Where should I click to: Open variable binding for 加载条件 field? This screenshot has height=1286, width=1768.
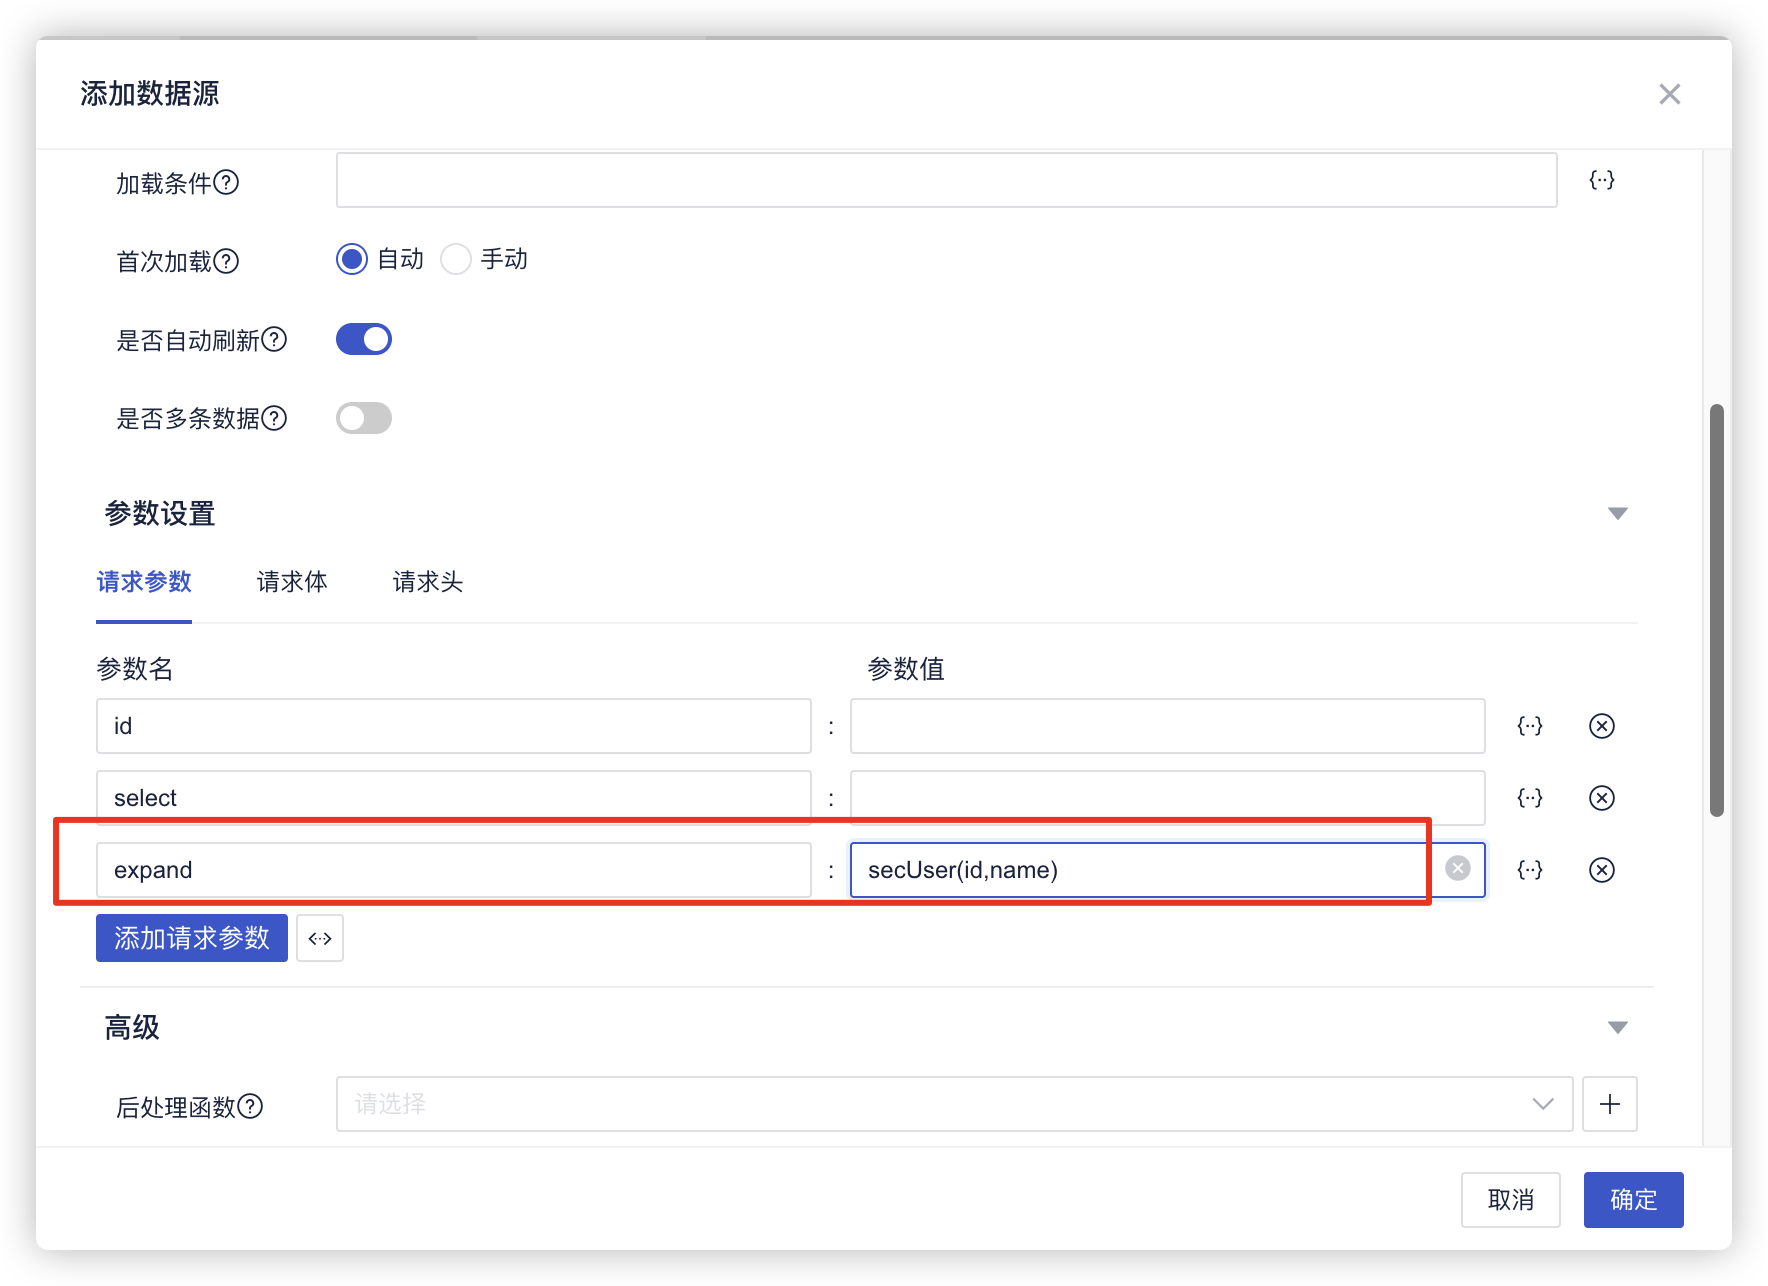(x=1601, y=180)
